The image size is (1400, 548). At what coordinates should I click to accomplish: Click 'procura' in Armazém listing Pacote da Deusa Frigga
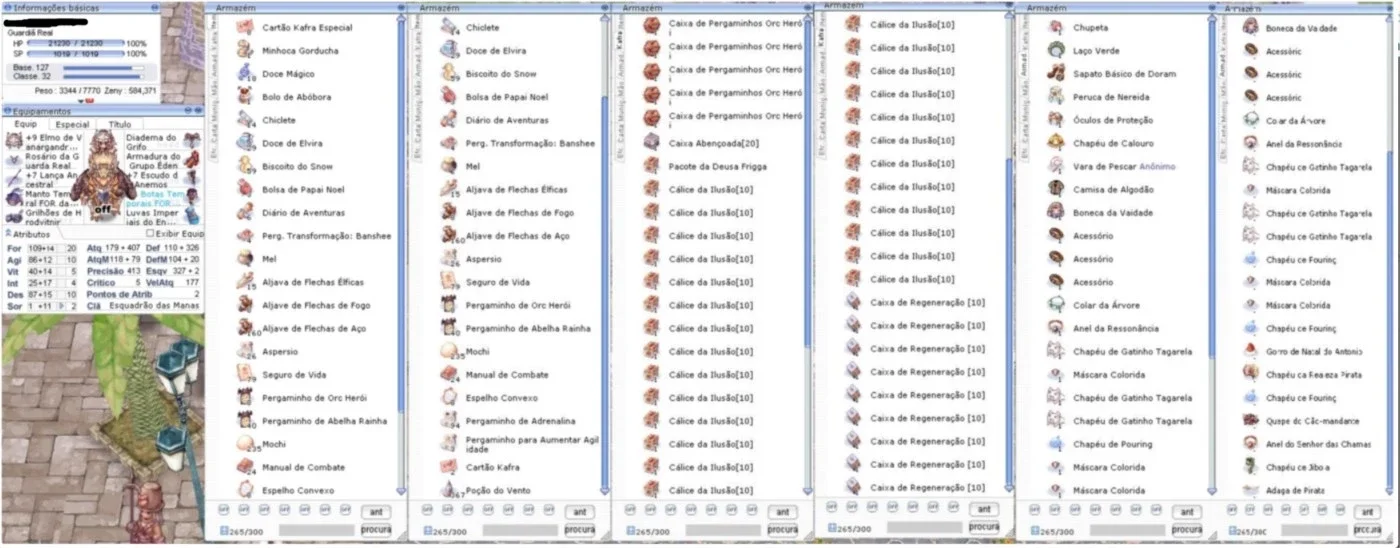tap(782, 529)
